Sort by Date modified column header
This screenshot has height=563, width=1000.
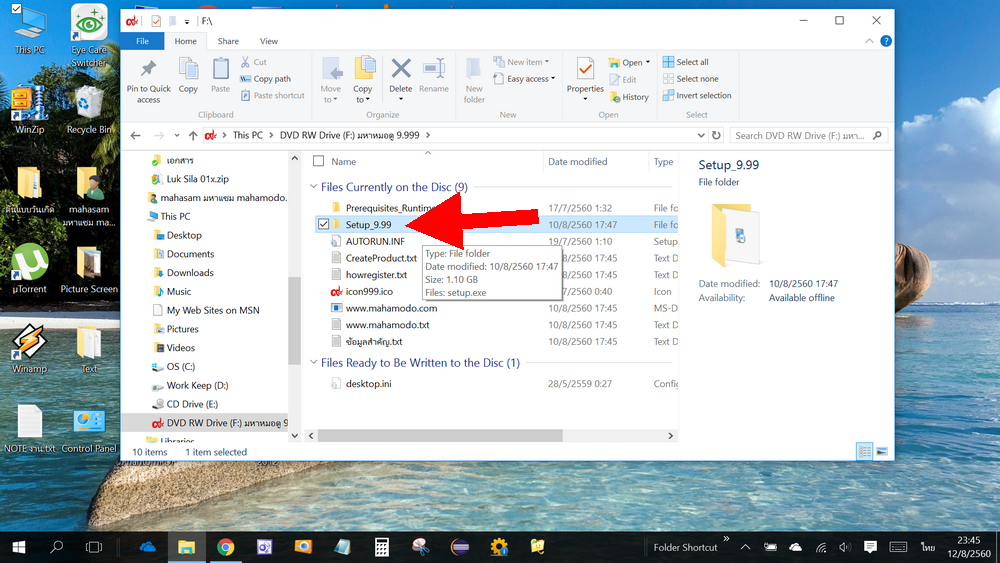coord(578,161)
